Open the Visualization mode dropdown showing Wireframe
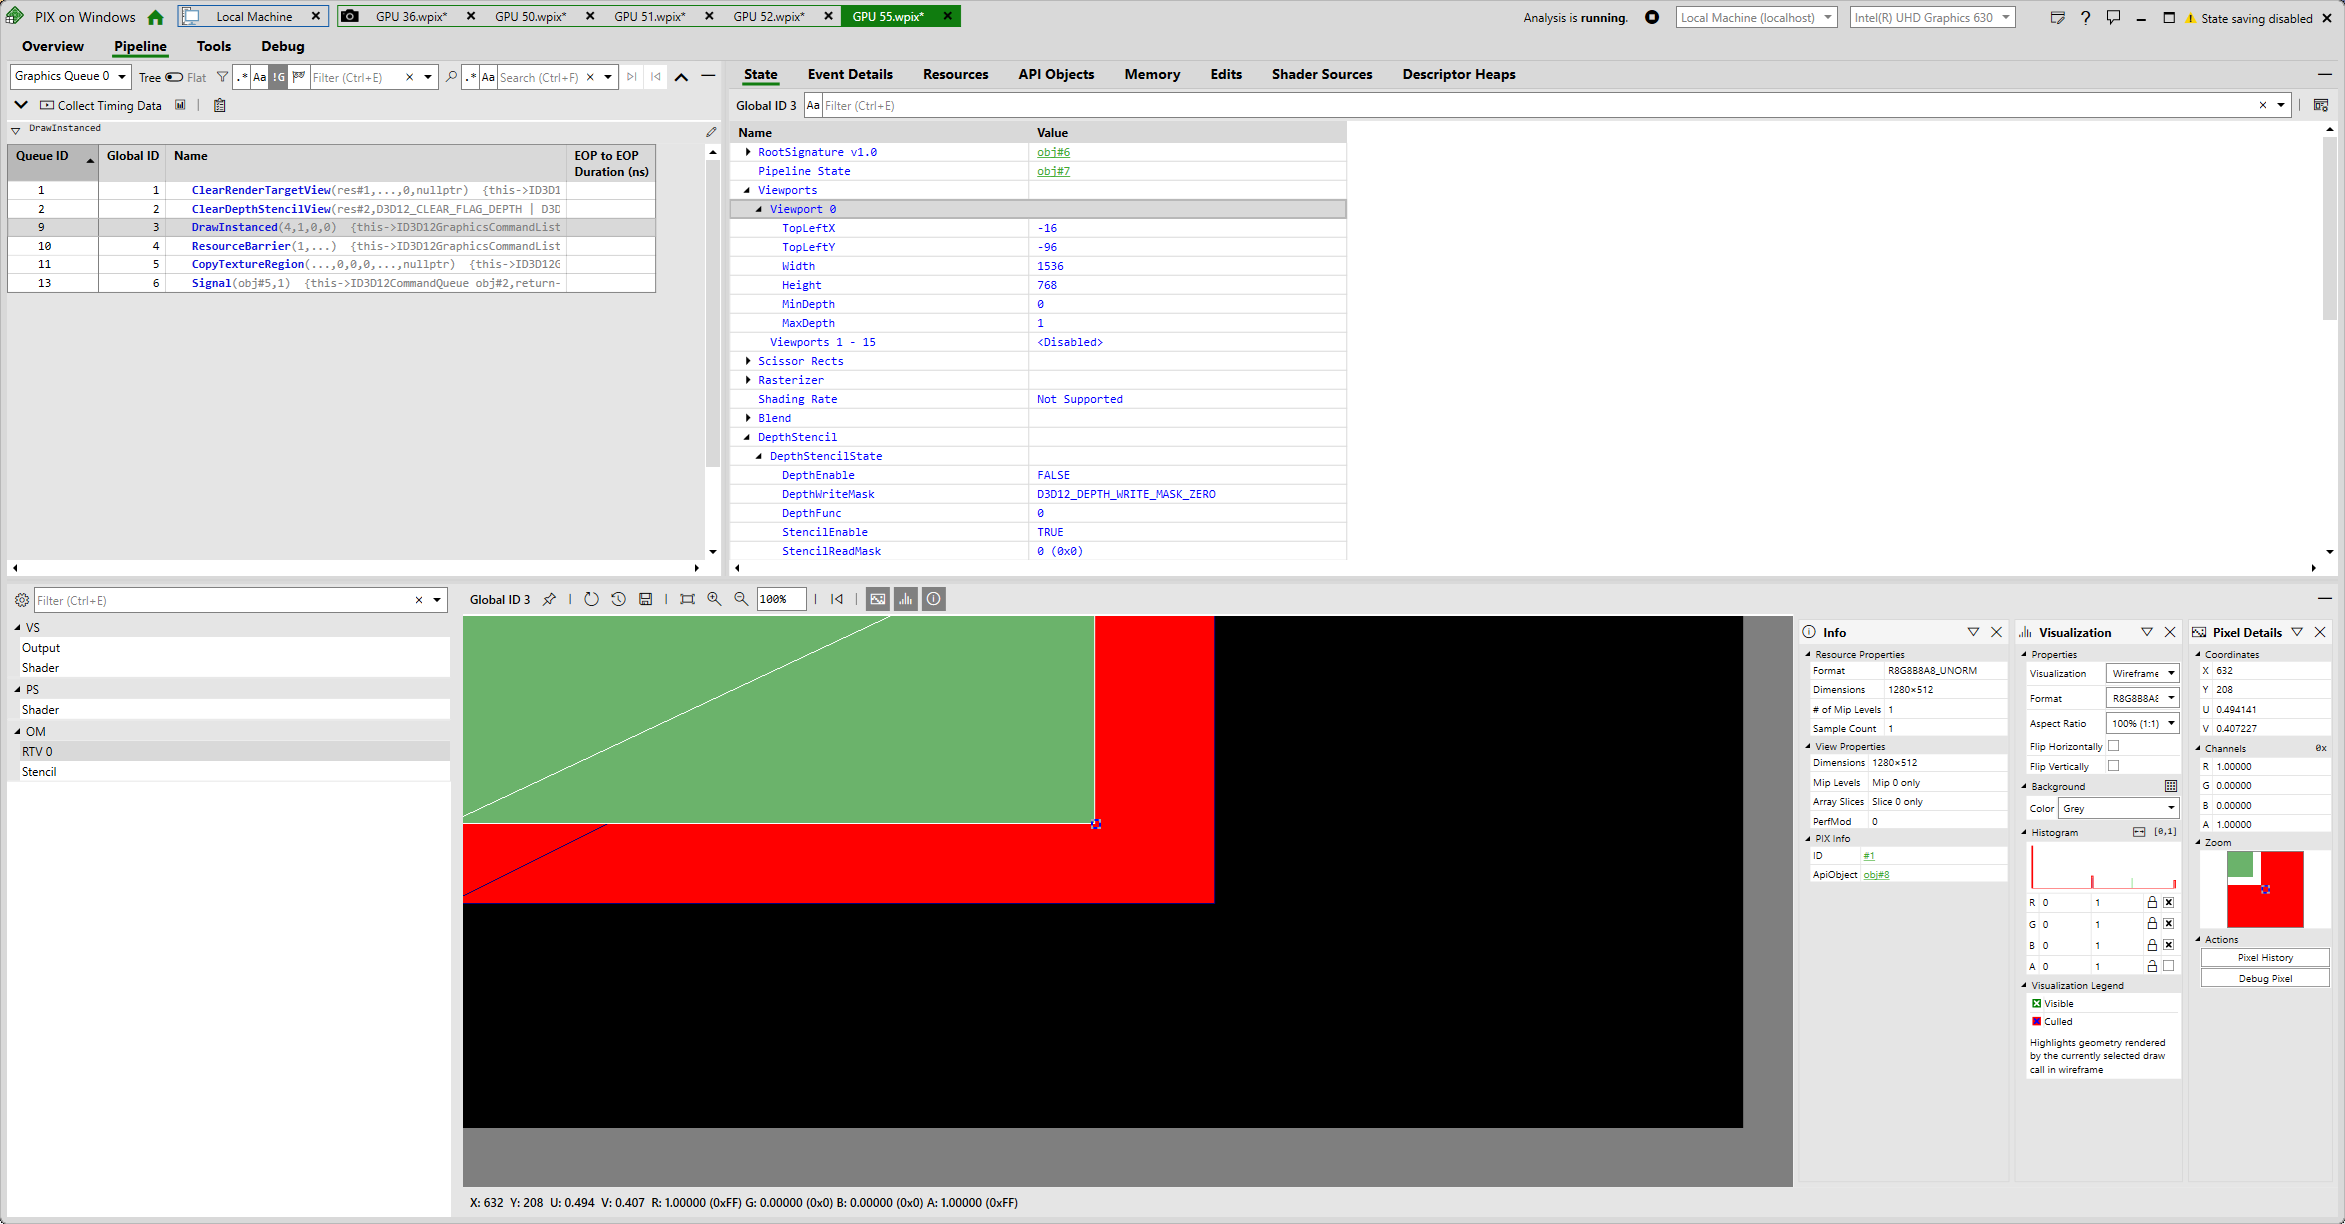Viewport: 2345px width, 1224px height. coord(2142,673)
